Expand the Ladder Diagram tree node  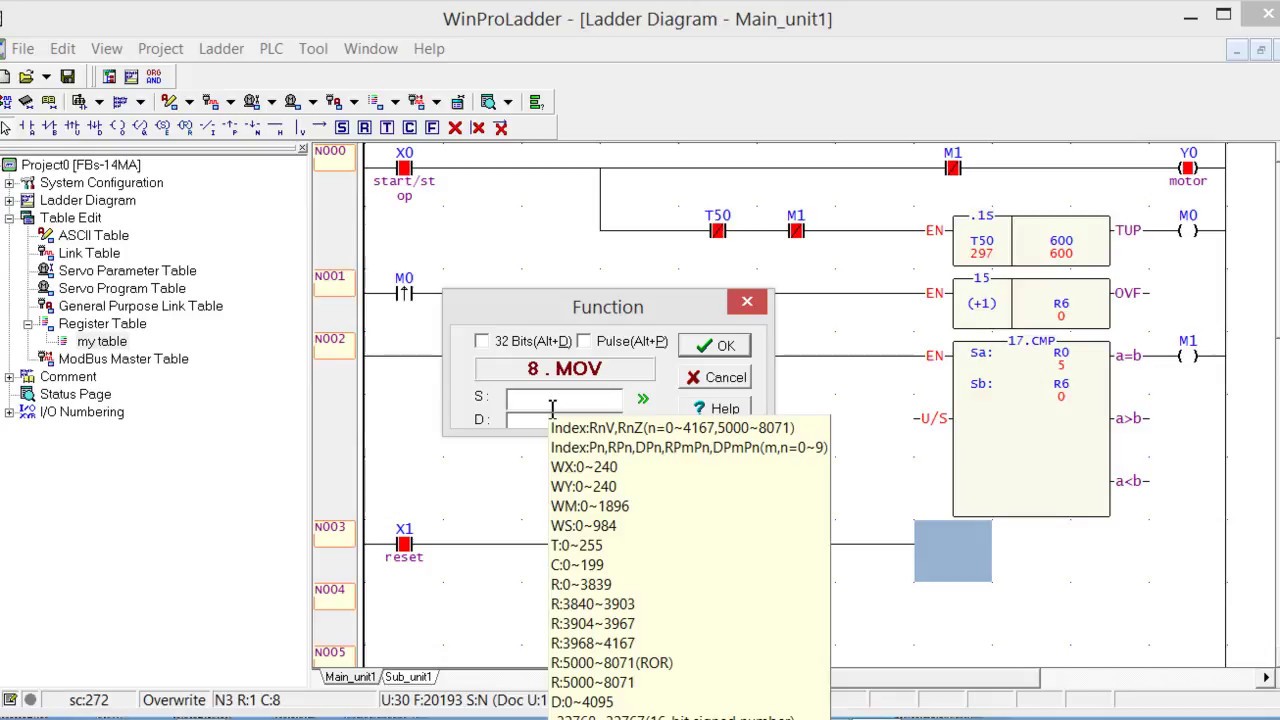10,200
